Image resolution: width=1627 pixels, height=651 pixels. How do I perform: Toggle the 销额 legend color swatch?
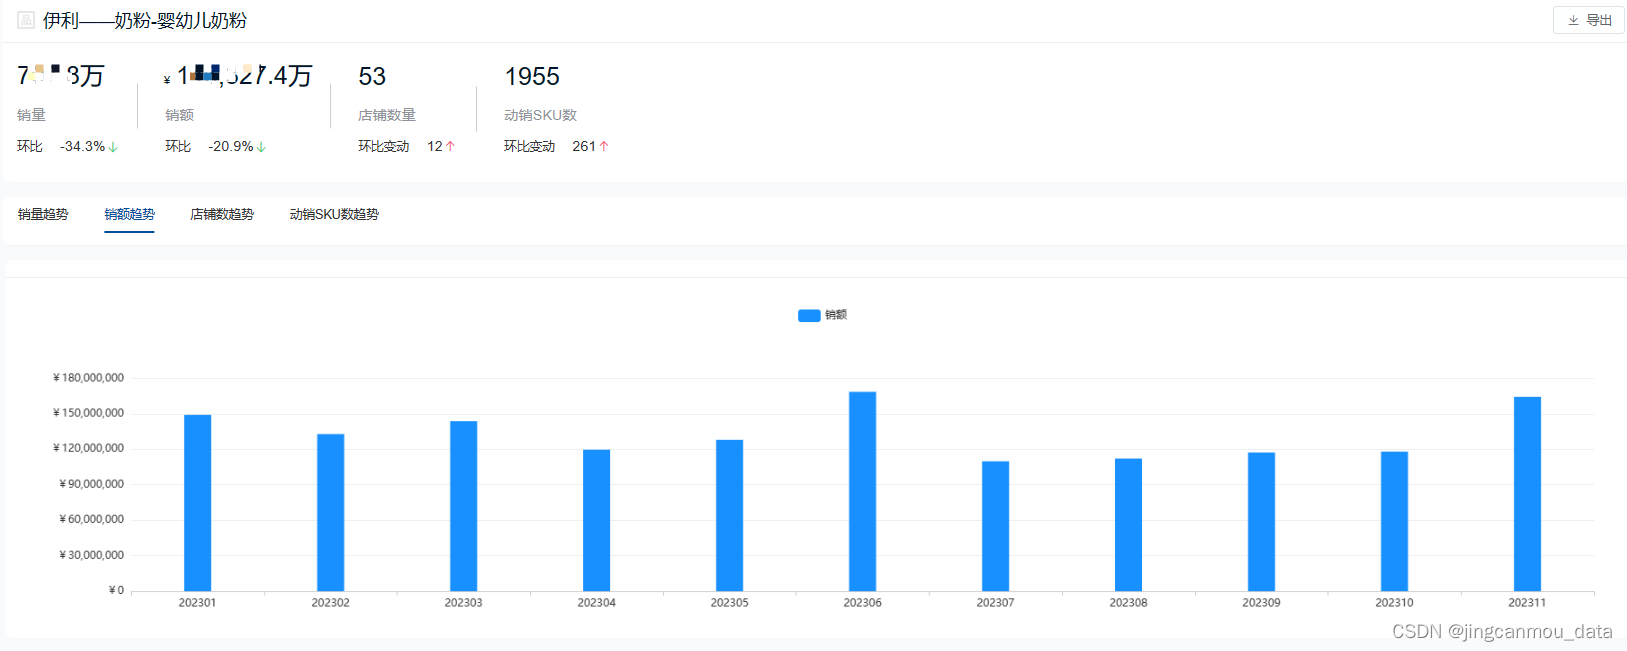pyautogui.click(x=809, y=315)
